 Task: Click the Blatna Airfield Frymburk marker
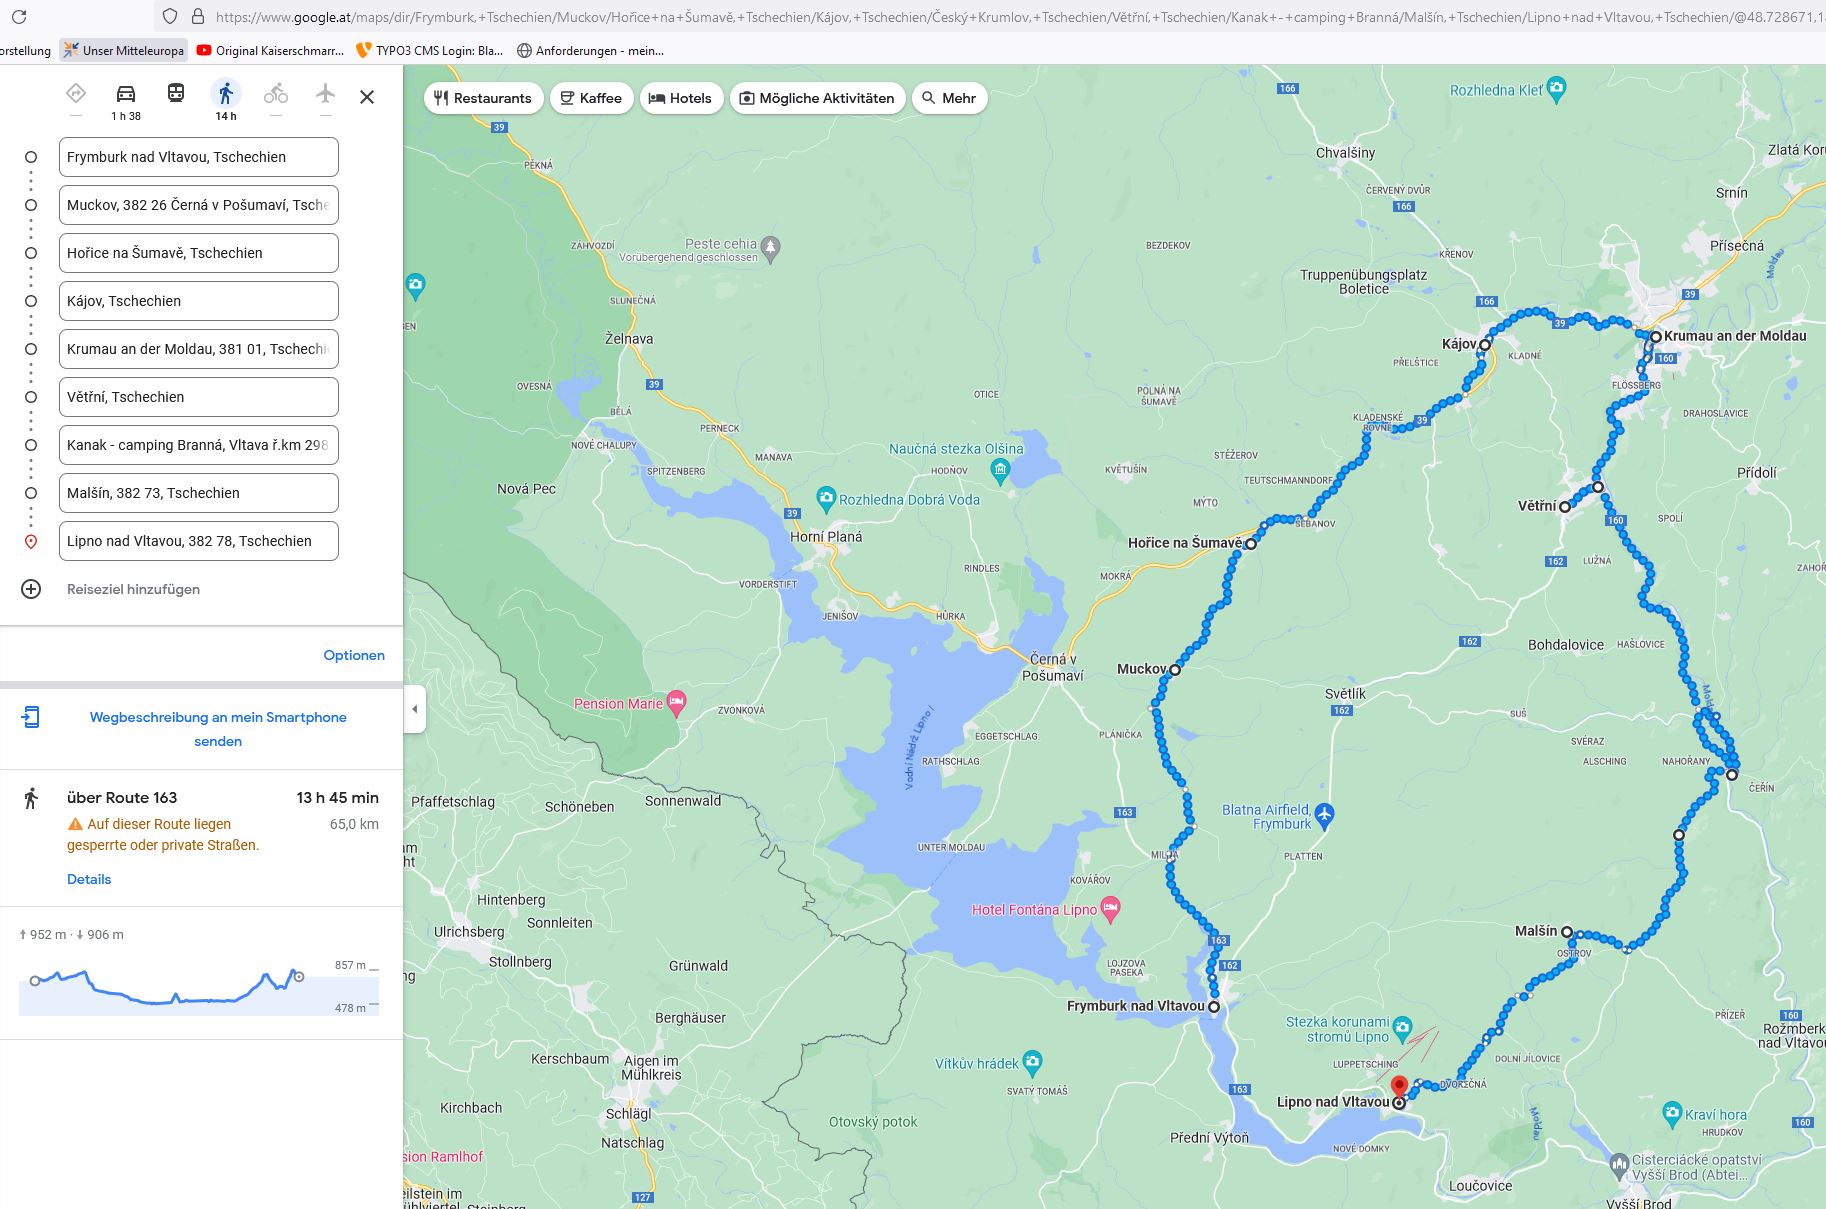[x=1325, y=816]
